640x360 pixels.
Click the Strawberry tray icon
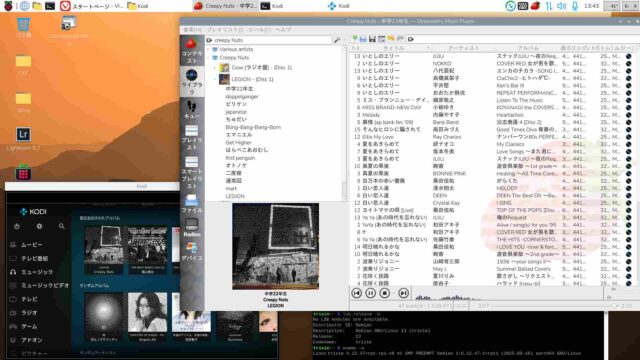[535, 6]
